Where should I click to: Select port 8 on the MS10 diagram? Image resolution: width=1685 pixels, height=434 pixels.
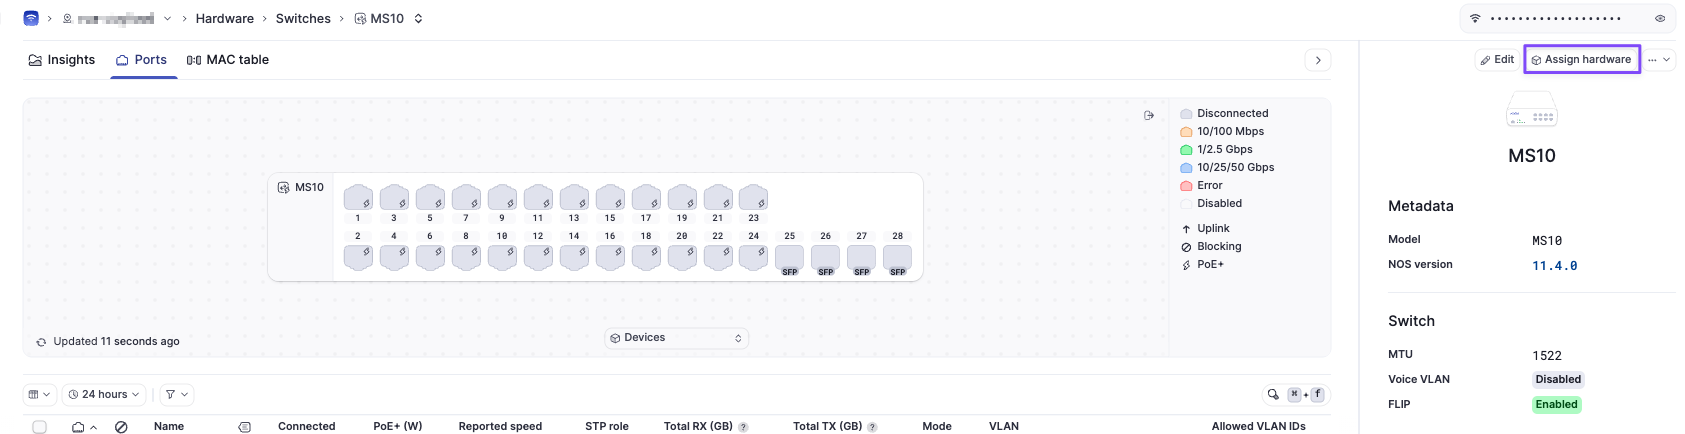pyautogui.click(x=466, y=257)
